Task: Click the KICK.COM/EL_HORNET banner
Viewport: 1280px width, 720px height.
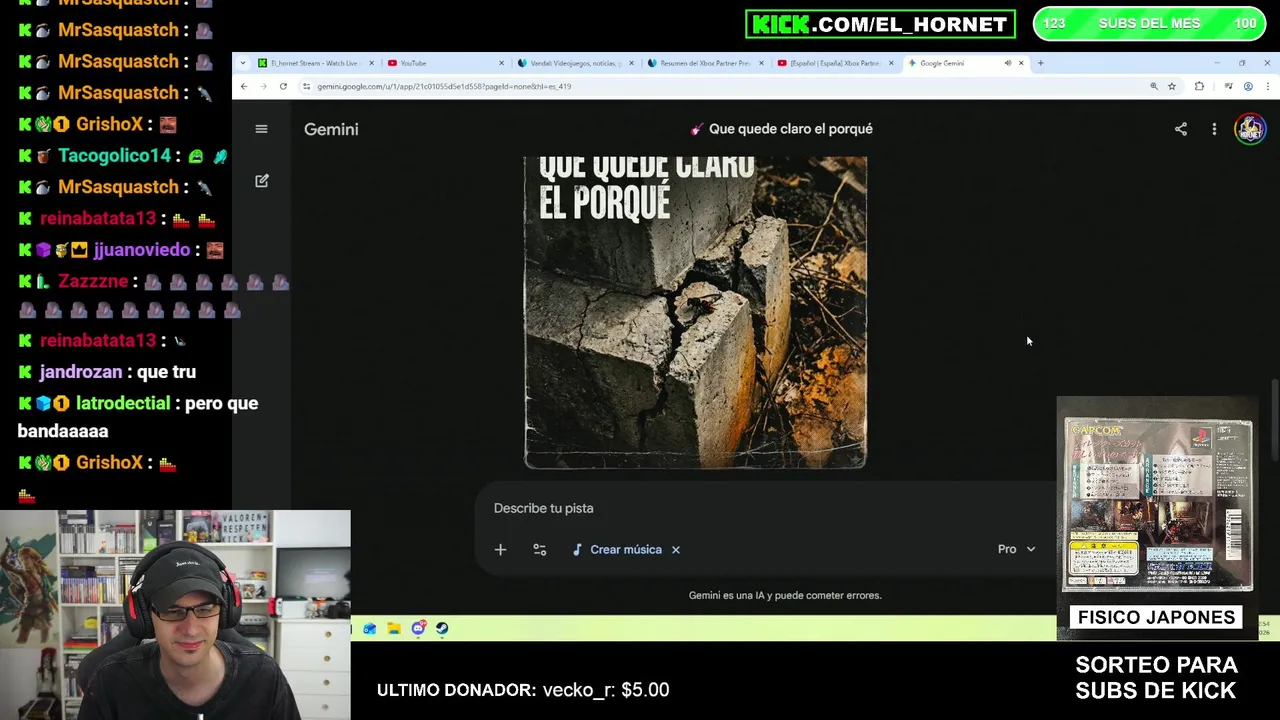Action: point(880,24)
